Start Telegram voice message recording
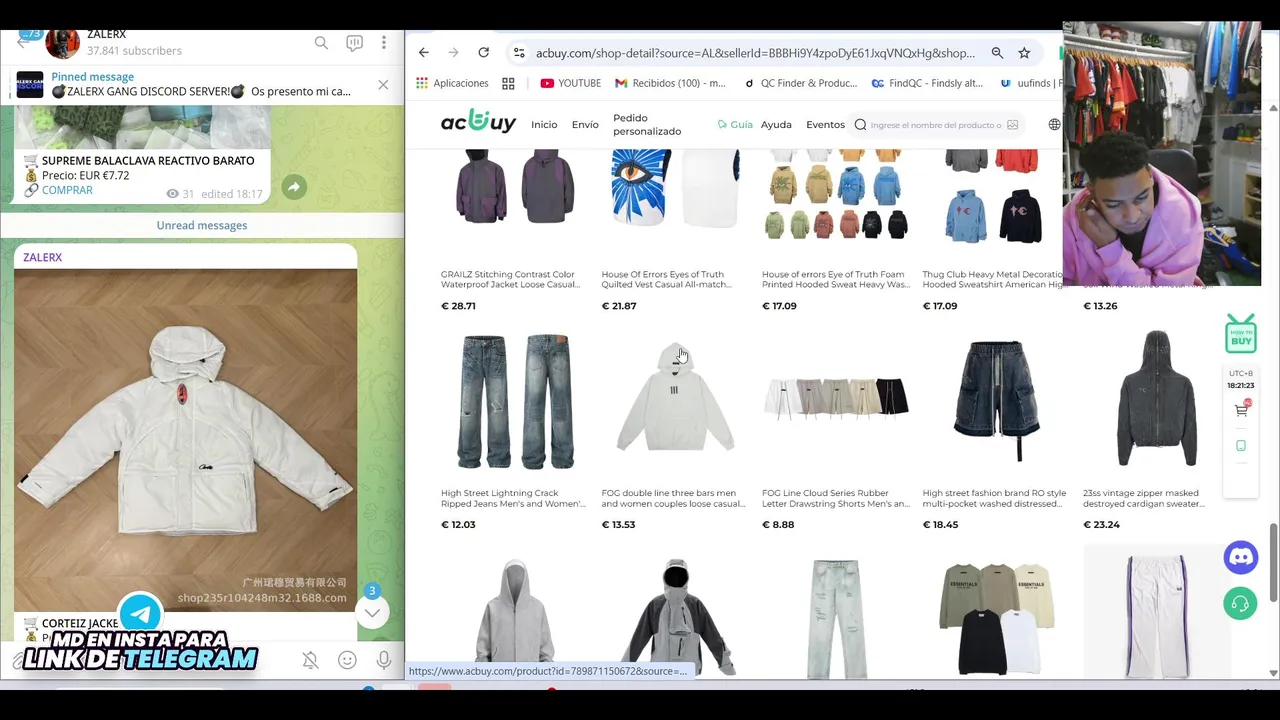1280x720 pixels. (384, 660)
